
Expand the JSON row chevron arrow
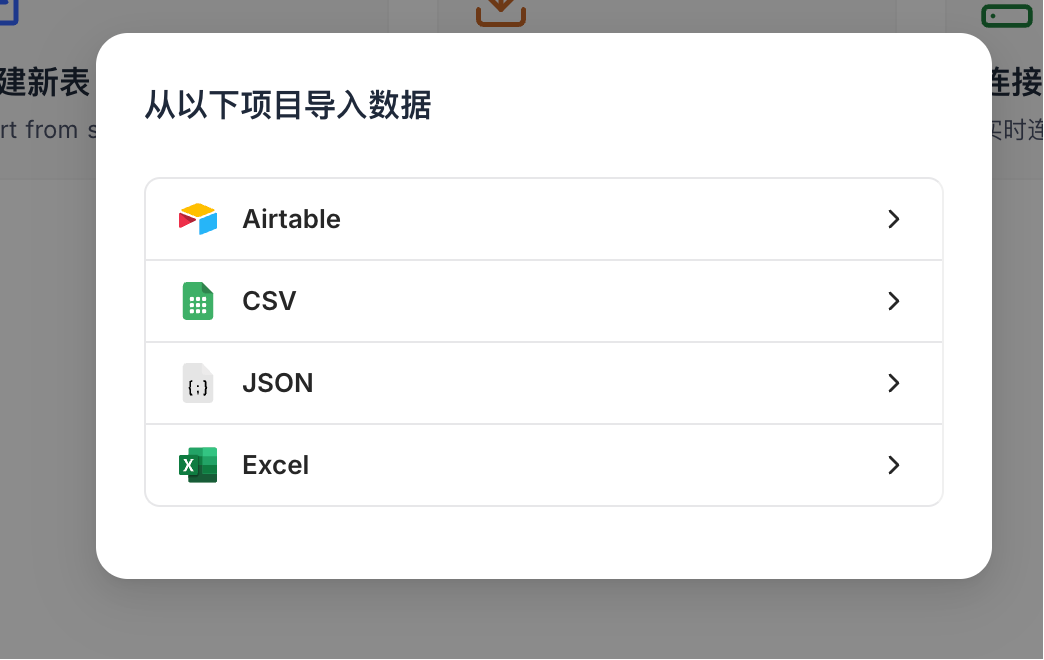894,383
